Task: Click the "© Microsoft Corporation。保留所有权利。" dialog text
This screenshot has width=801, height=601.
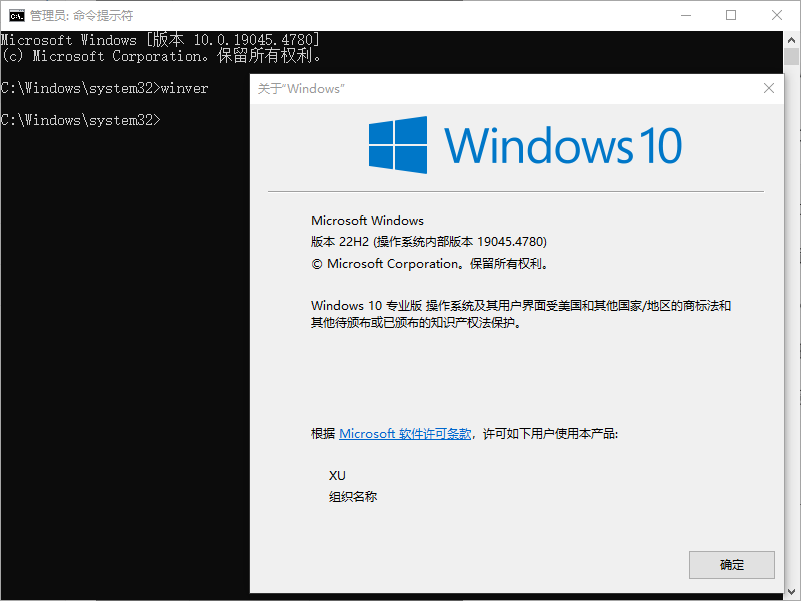Action: click(430, 264)
